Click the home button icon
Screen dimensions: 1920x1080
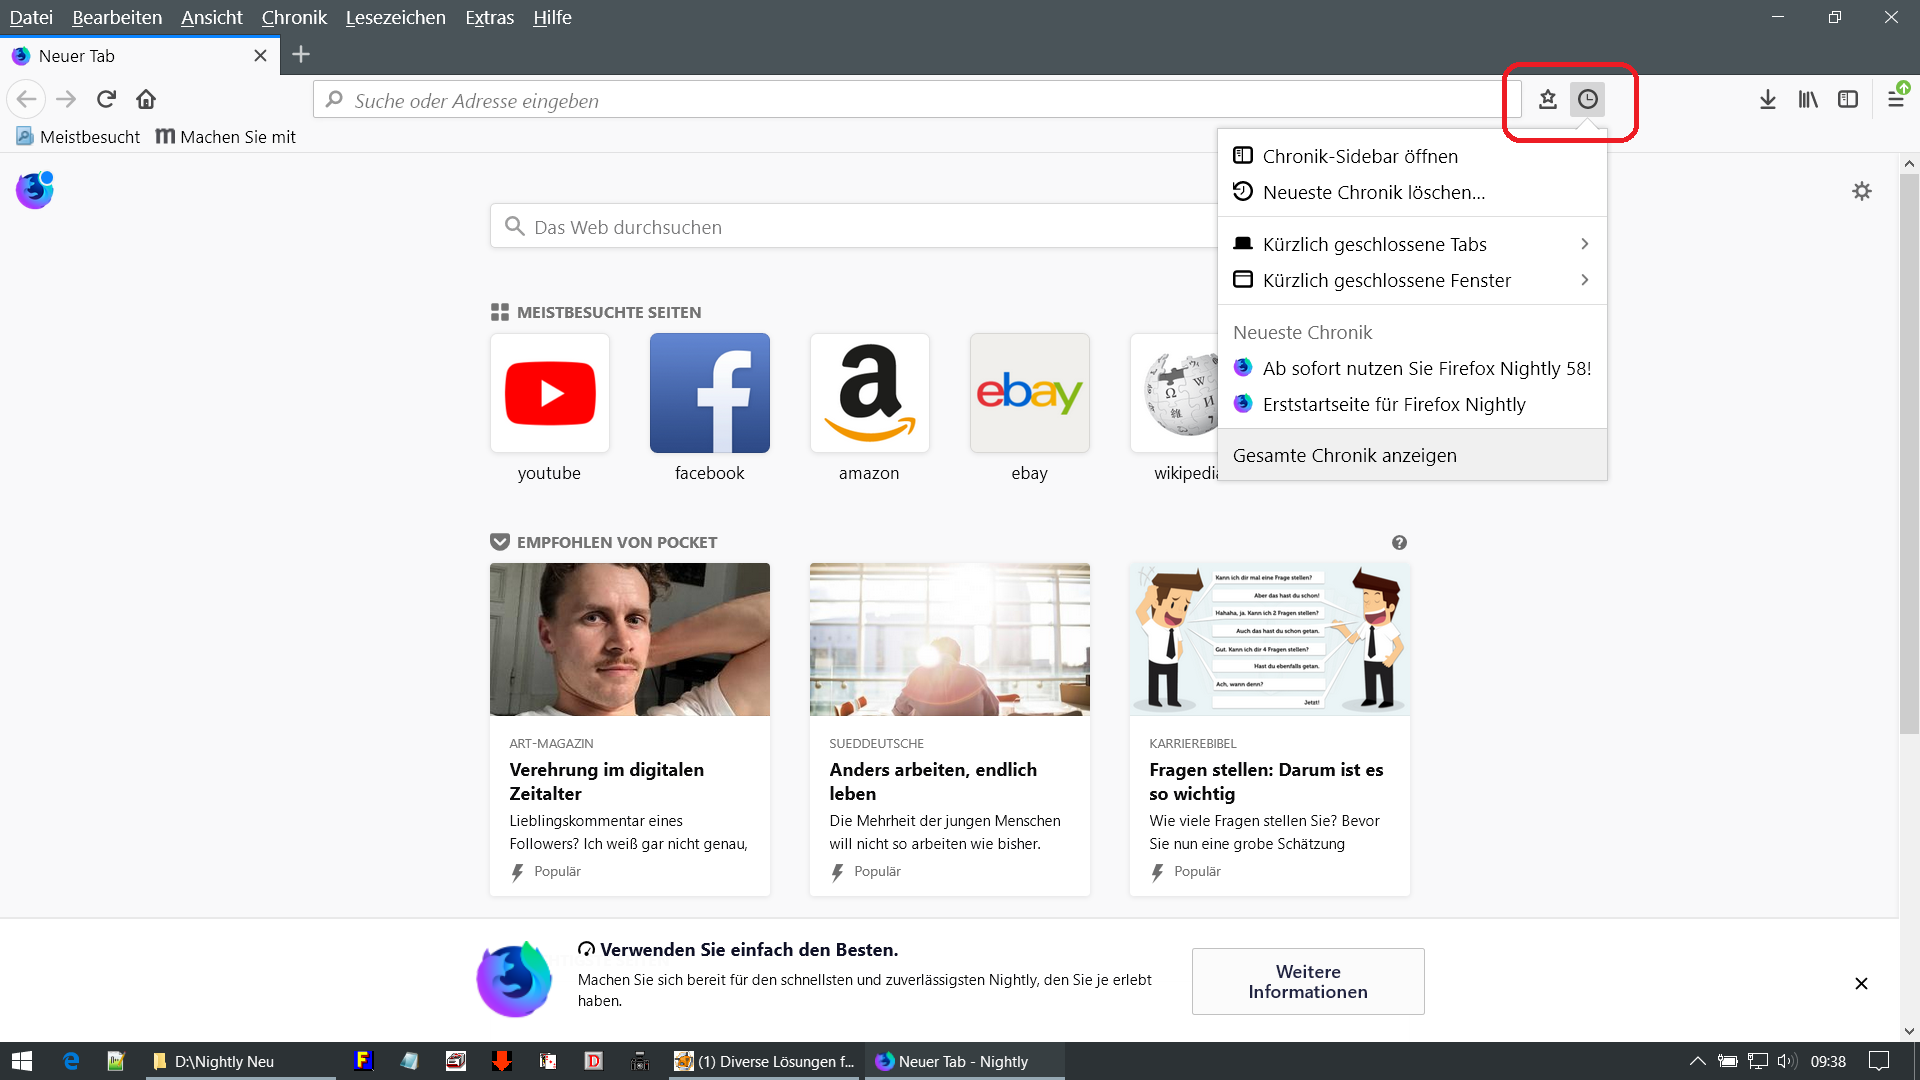coord(146,99)
